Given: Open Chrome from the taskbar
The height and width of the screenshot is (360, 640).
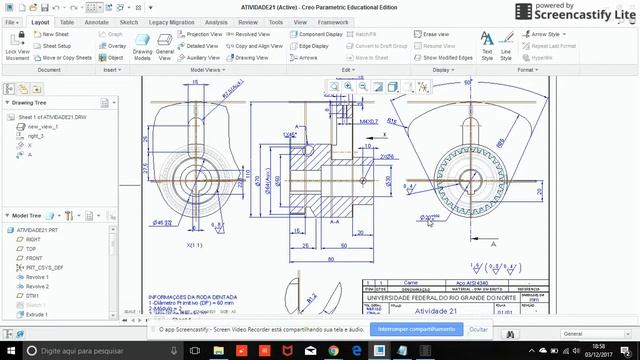Looking at the screenshot, I should tap(333, 351).
